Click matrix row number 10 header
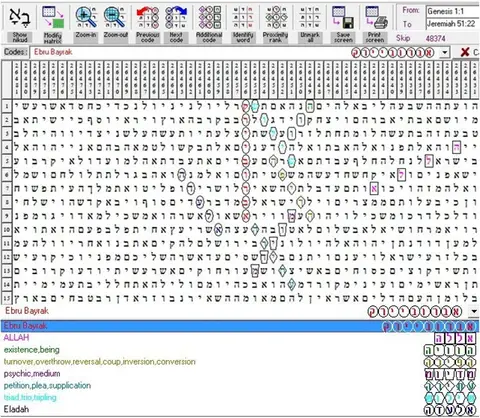Screen dimensions: 480x418 (7, 230)
